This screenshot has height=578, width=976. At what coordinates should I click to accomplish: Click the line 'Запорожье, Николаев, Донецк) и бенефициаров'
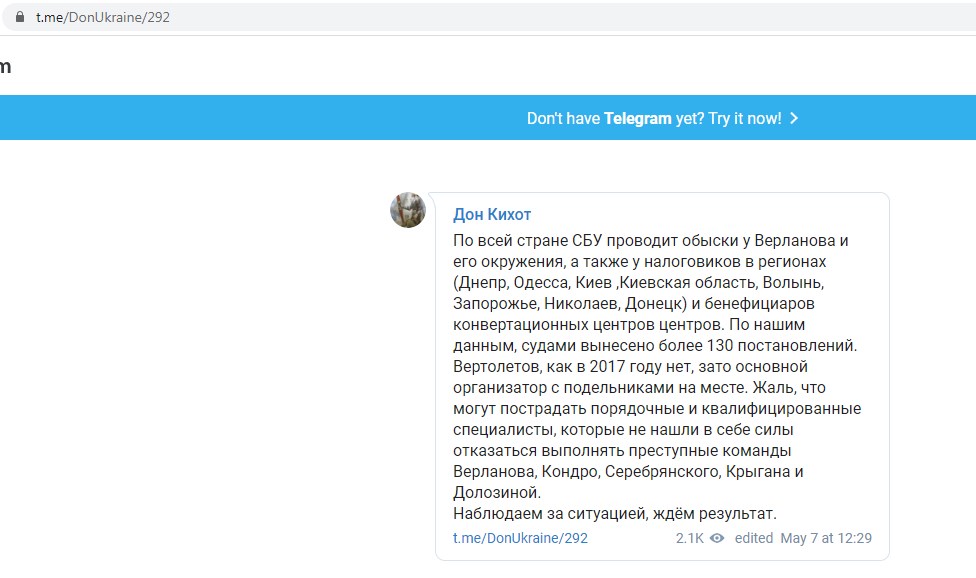coord(634,304)
